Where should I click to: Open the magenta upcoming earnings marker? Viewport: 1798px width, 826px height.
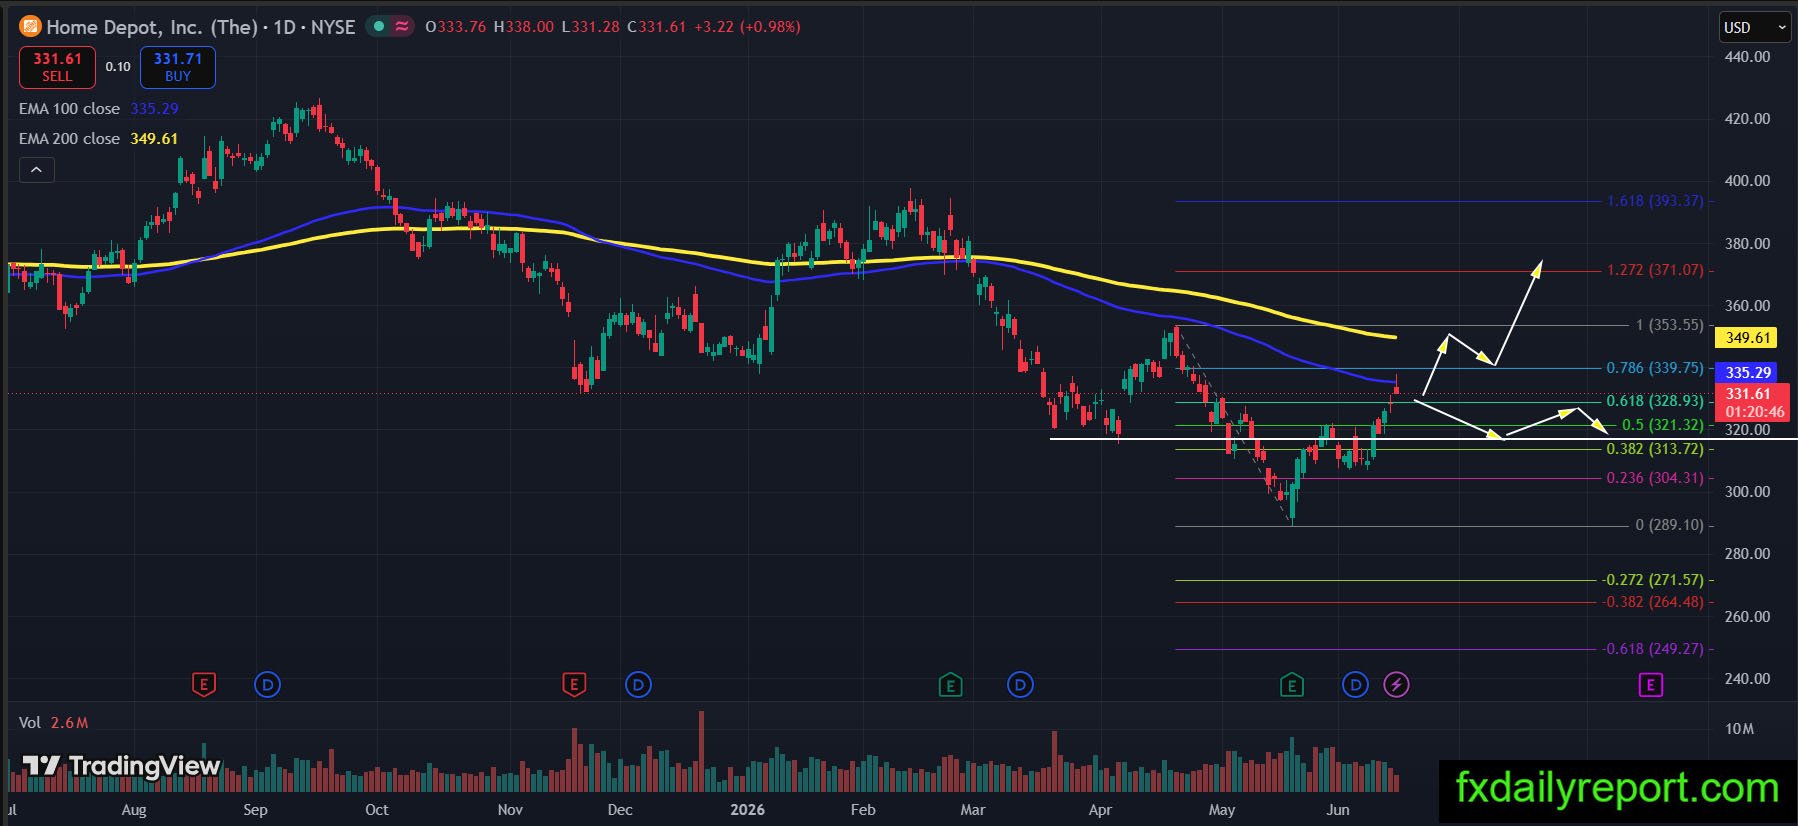[x=1650, y=685]
